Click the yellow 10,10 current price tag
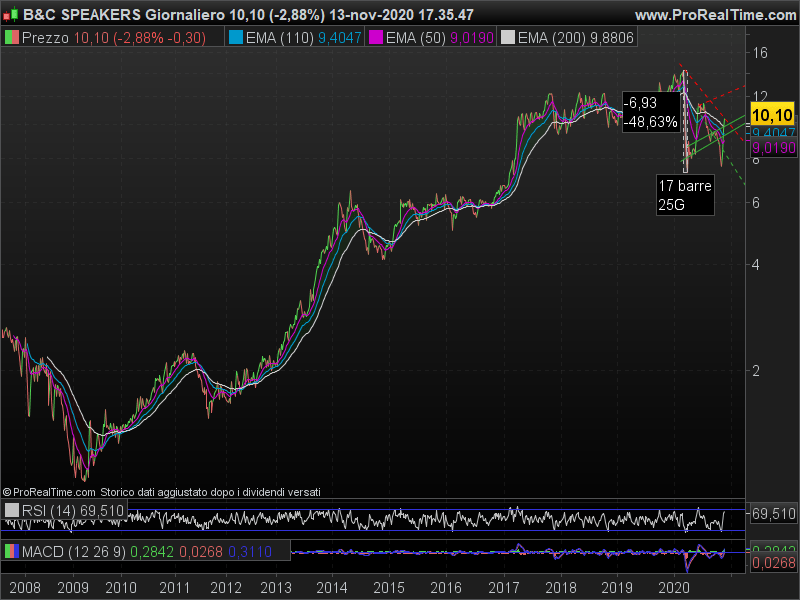 [x=772, y=114]
